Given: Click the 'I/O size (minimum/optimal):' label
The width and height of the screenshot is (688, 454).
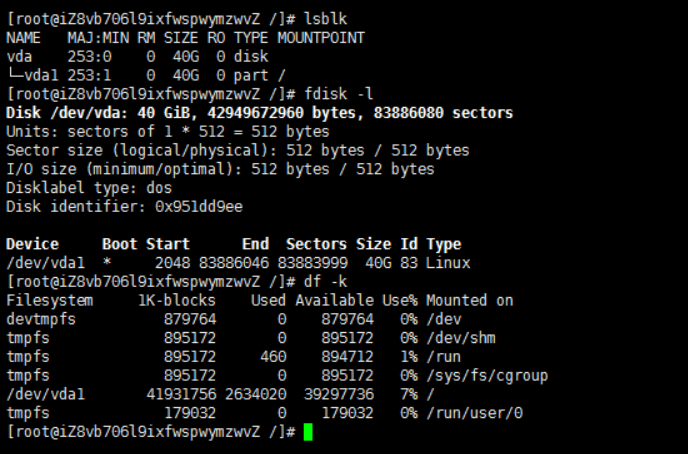Looking at the screenshot, I should [x=124, y=169].
